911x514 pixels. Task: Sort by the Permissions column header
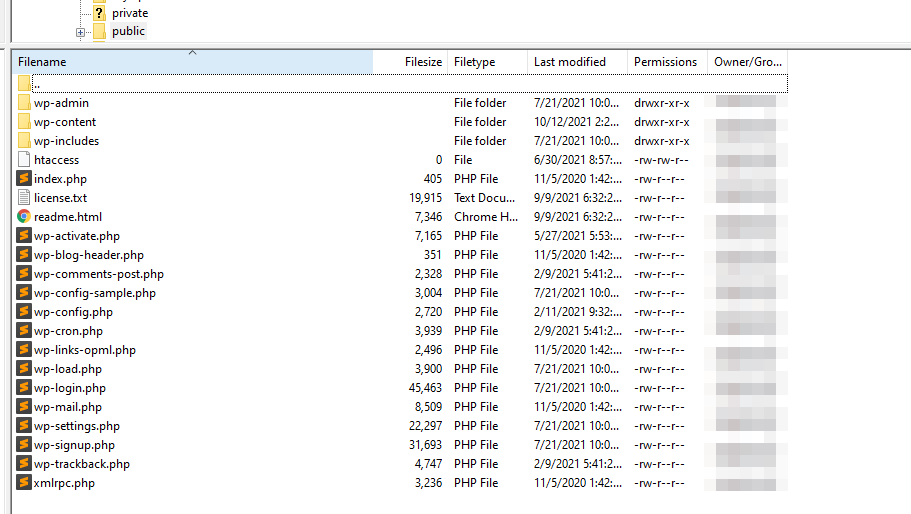[x=667, y=62]
